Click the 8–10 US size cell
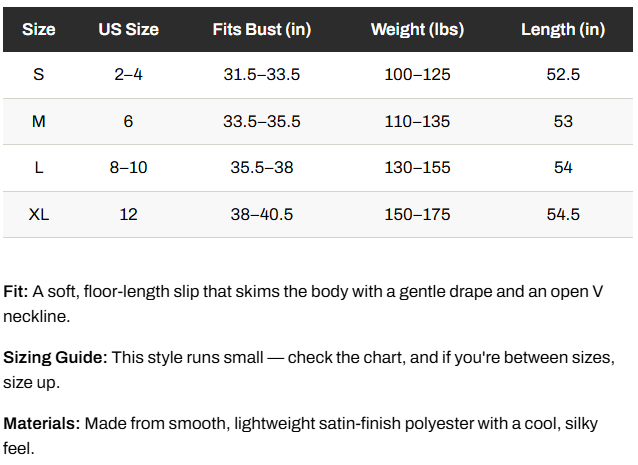Screen dimensions: 638x465 129,167
